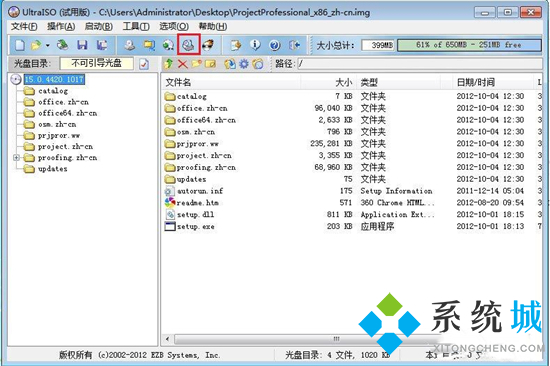Click the Rename folder icon

(x=210, y=64)
